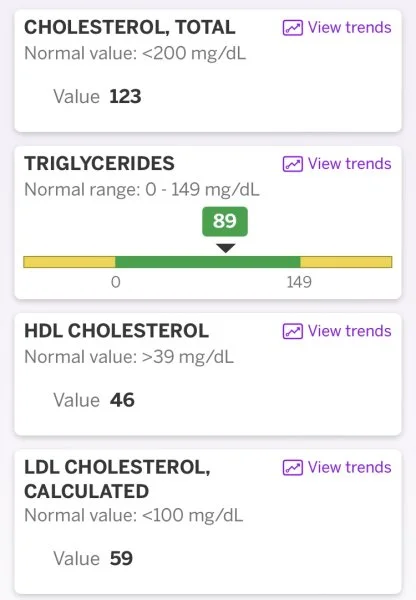Click the green section of triglycerides range bar
416x600 pixels.
tap(208, 262)
